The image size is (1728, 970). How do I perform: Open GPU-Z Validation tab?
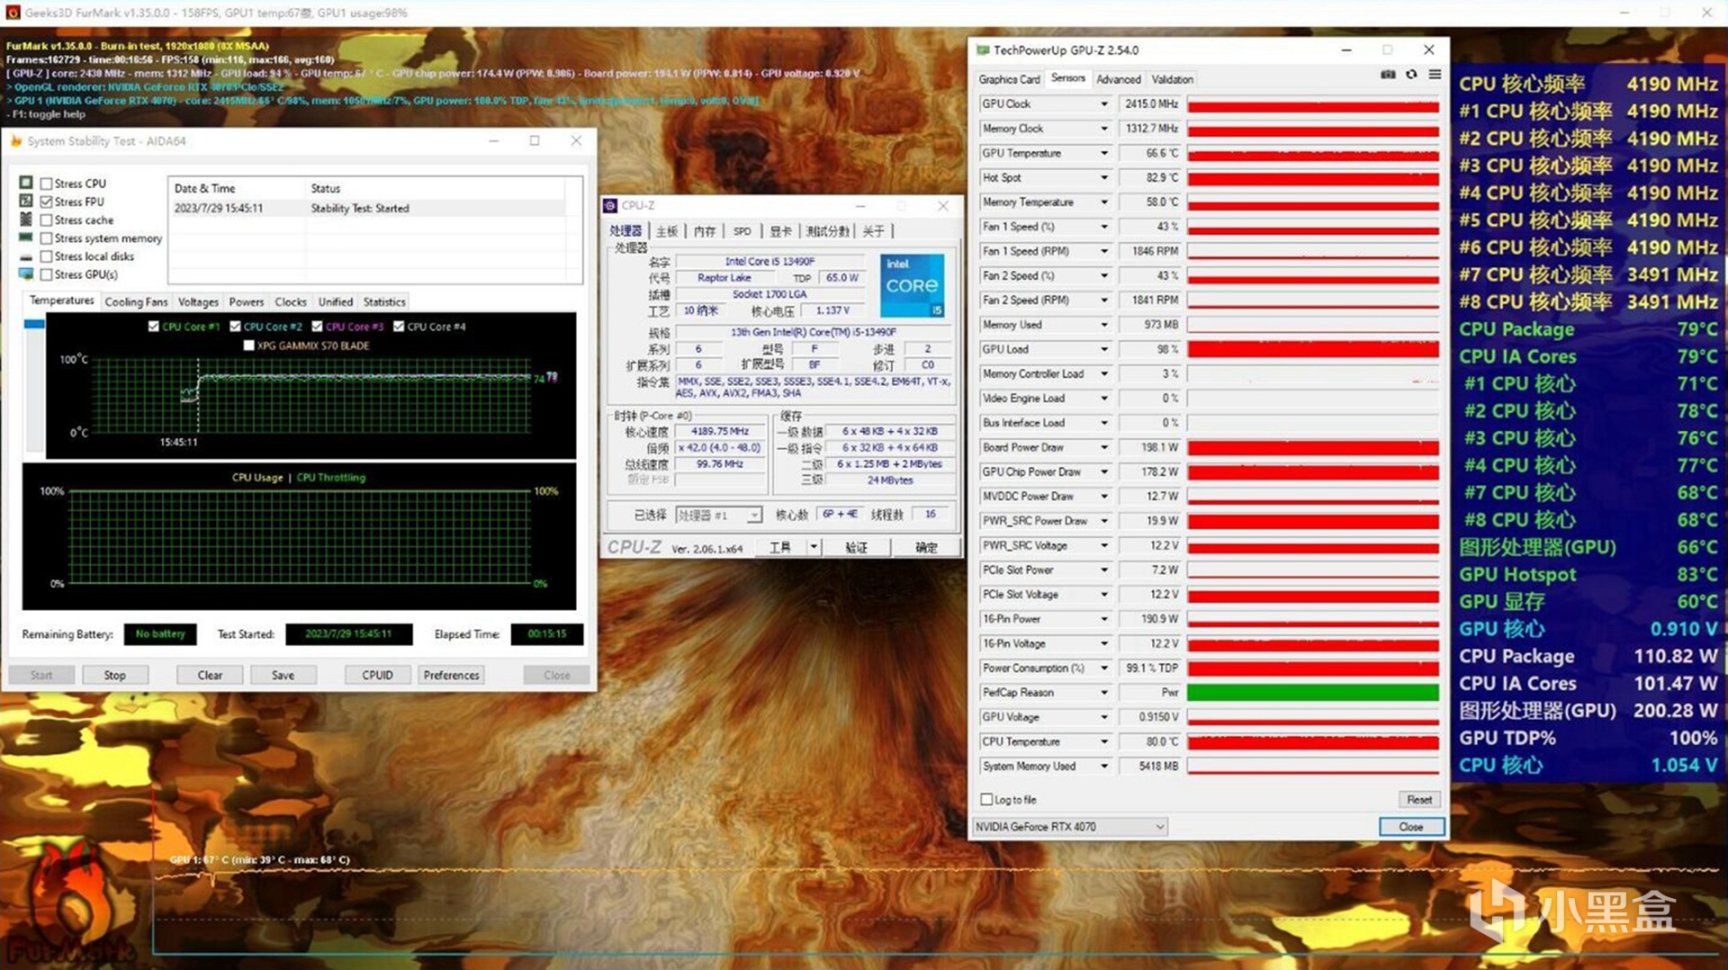[x=1172, y=80]
